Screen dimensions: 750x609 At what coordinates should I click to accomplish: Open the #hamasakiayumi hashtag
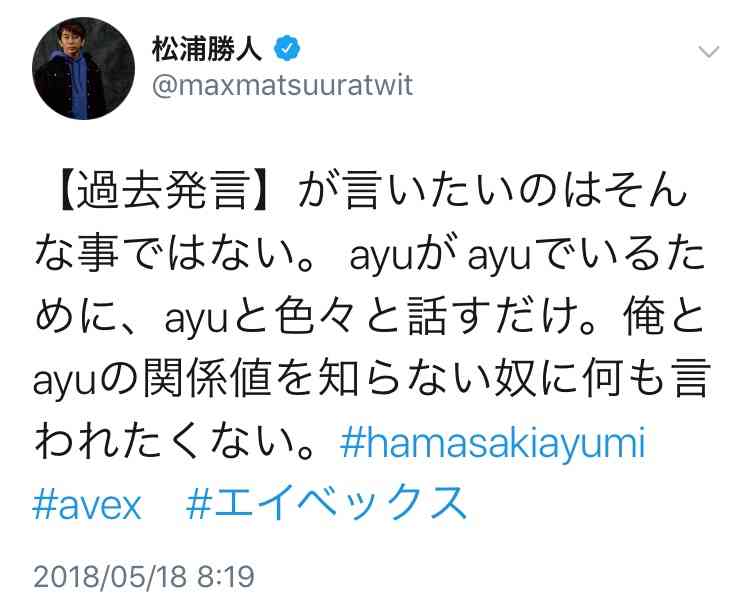coord(493,444)
